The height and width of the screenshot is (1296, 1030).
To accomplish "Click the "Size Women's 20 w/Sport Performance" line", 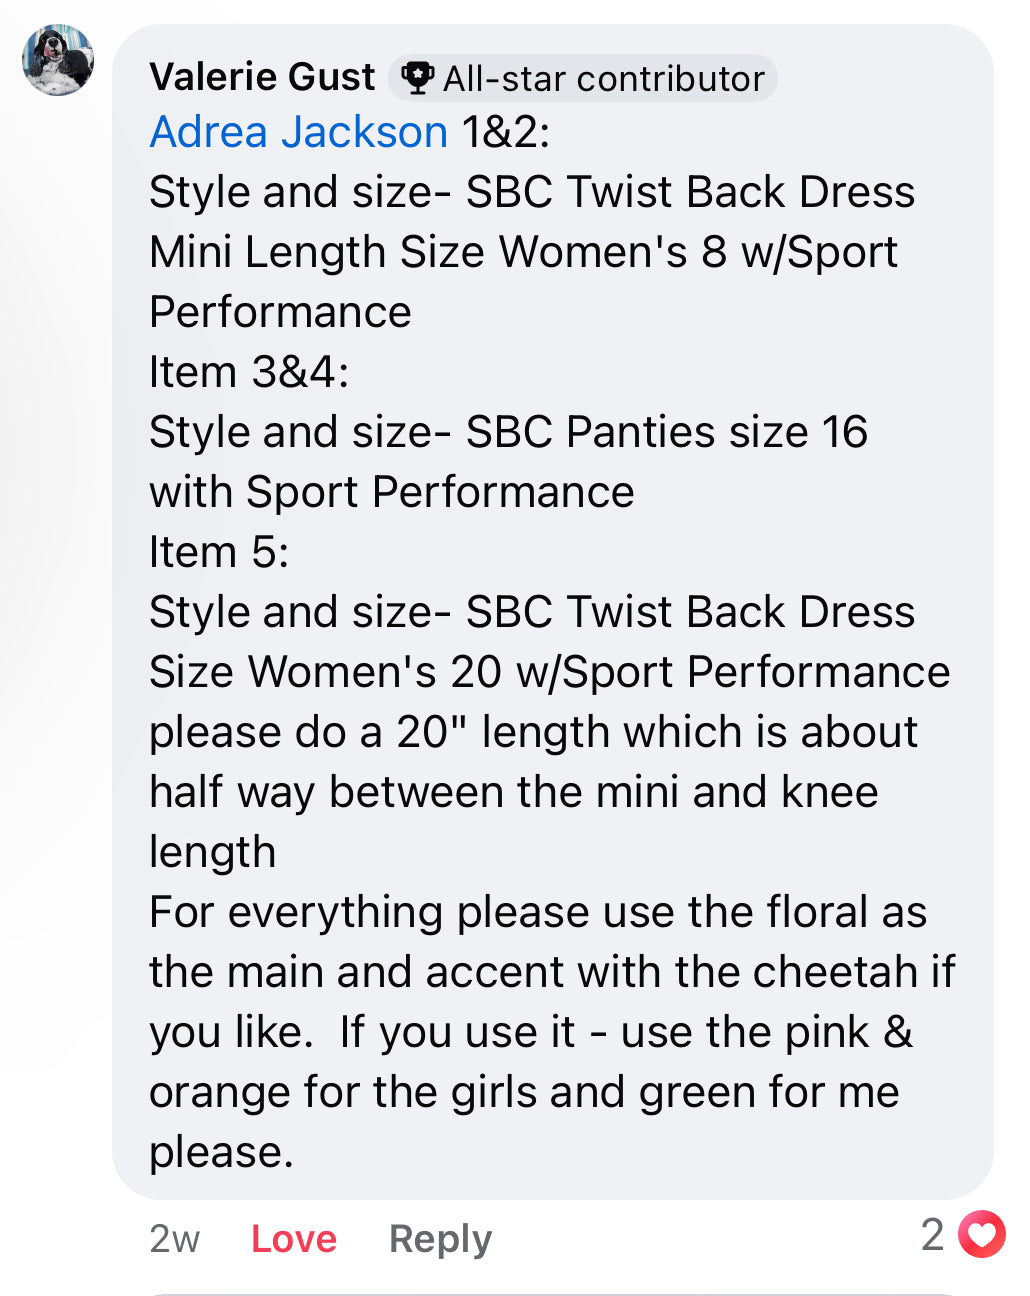I will pyautogui.click(x=549, y=672).
